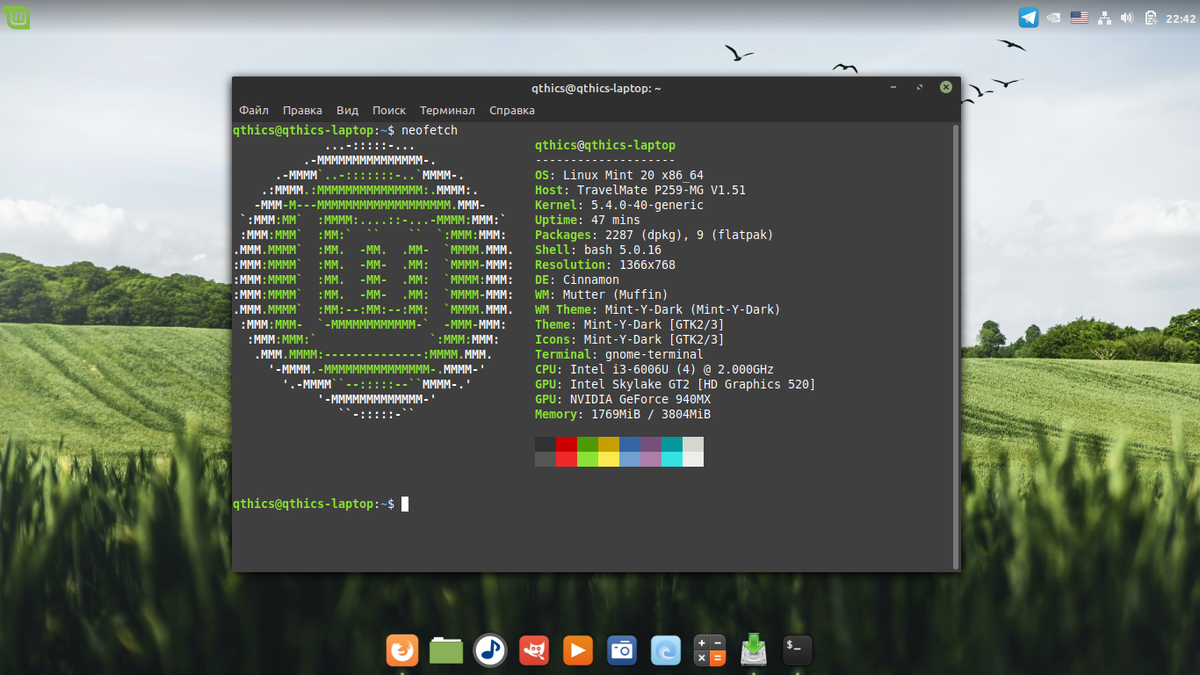Click the "GPU: NVIDIA GeForce 940MX" line

[x=623, y=400]
